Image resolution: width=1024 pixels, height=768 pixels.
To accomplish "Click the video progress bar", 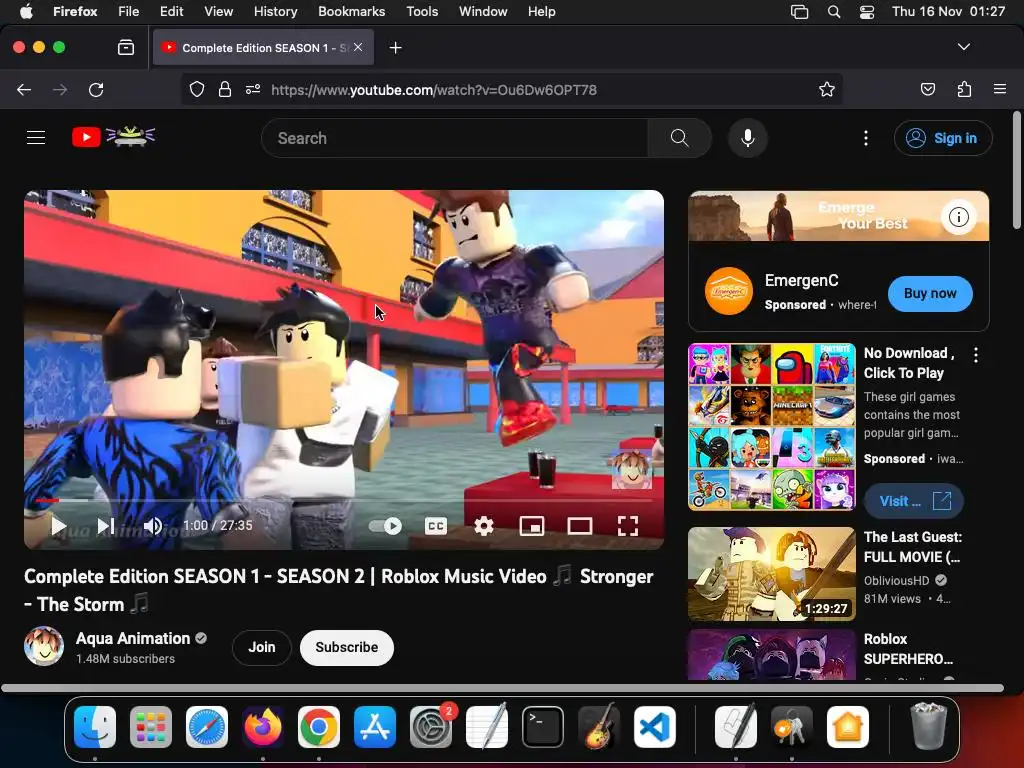I will pyautogui.click(x=344, y=500).
